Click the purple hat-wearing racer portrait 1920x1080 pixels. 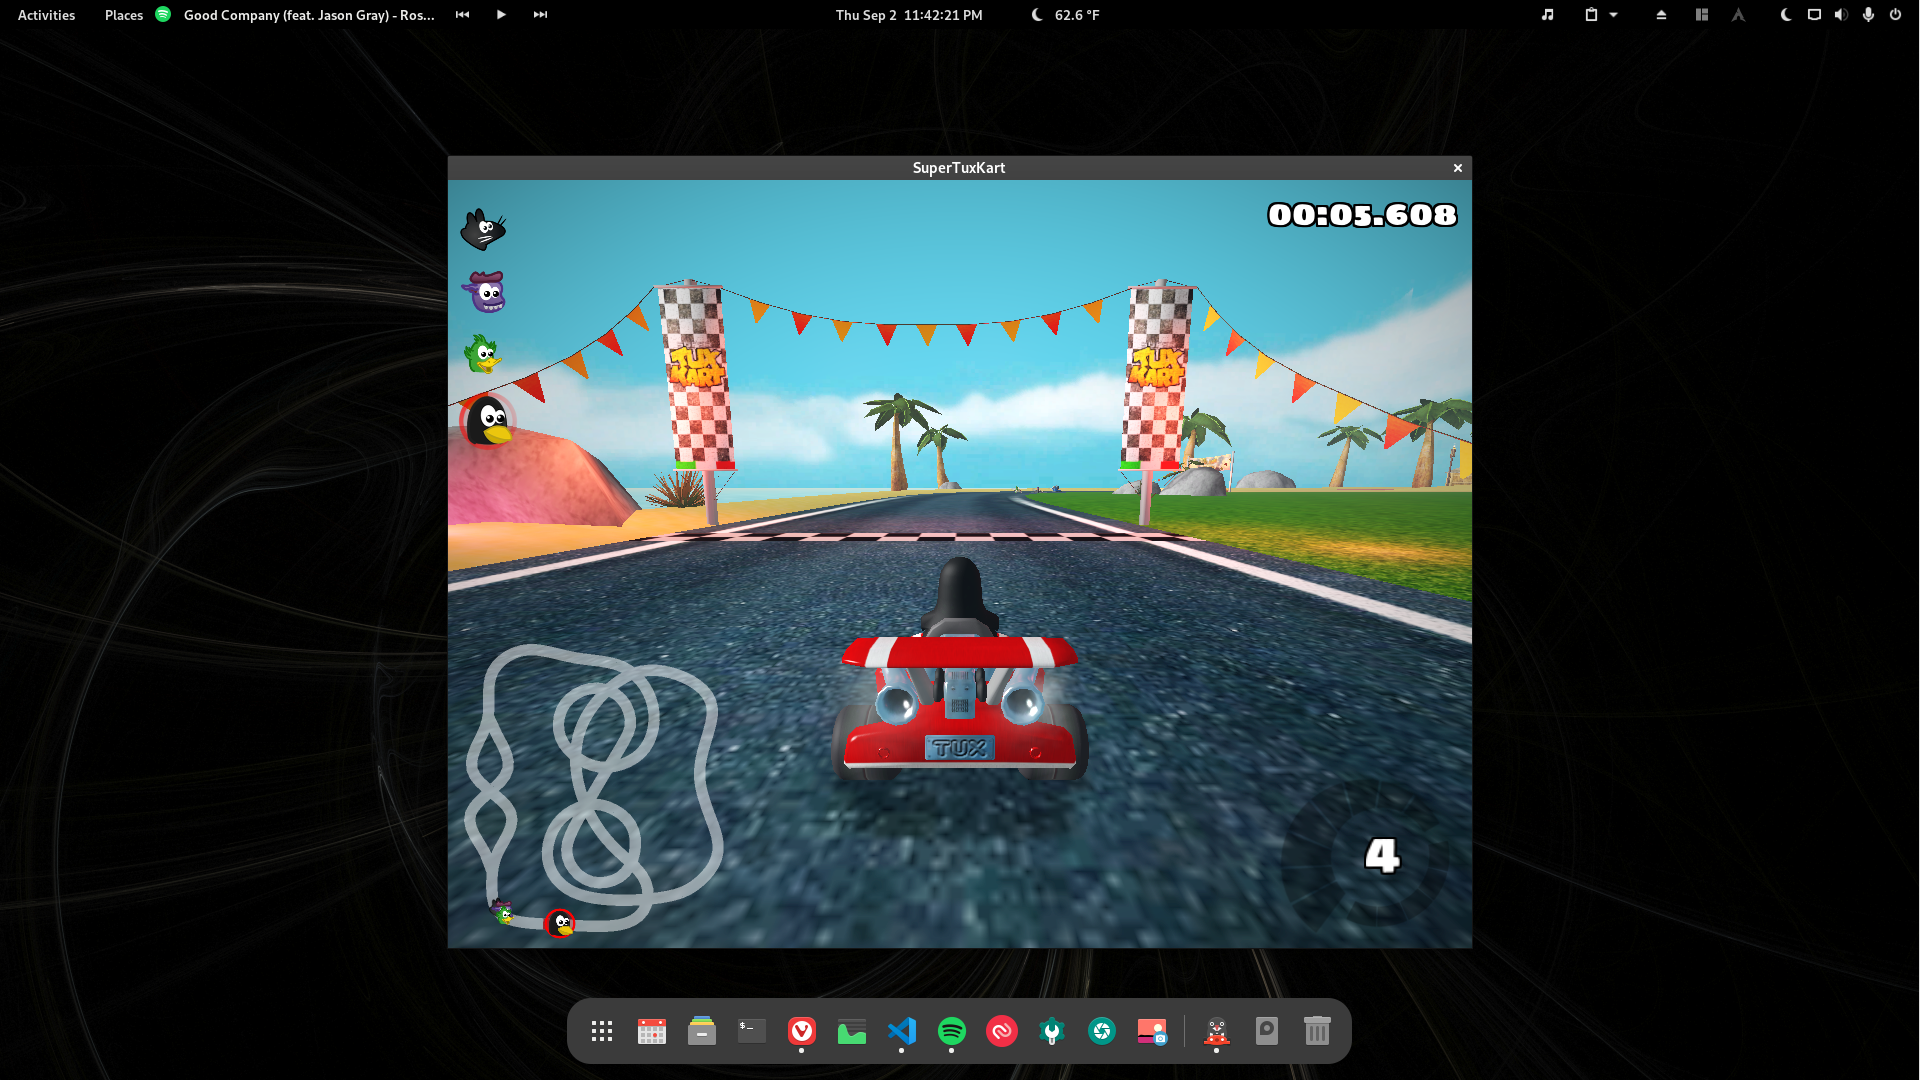[485, 292]
